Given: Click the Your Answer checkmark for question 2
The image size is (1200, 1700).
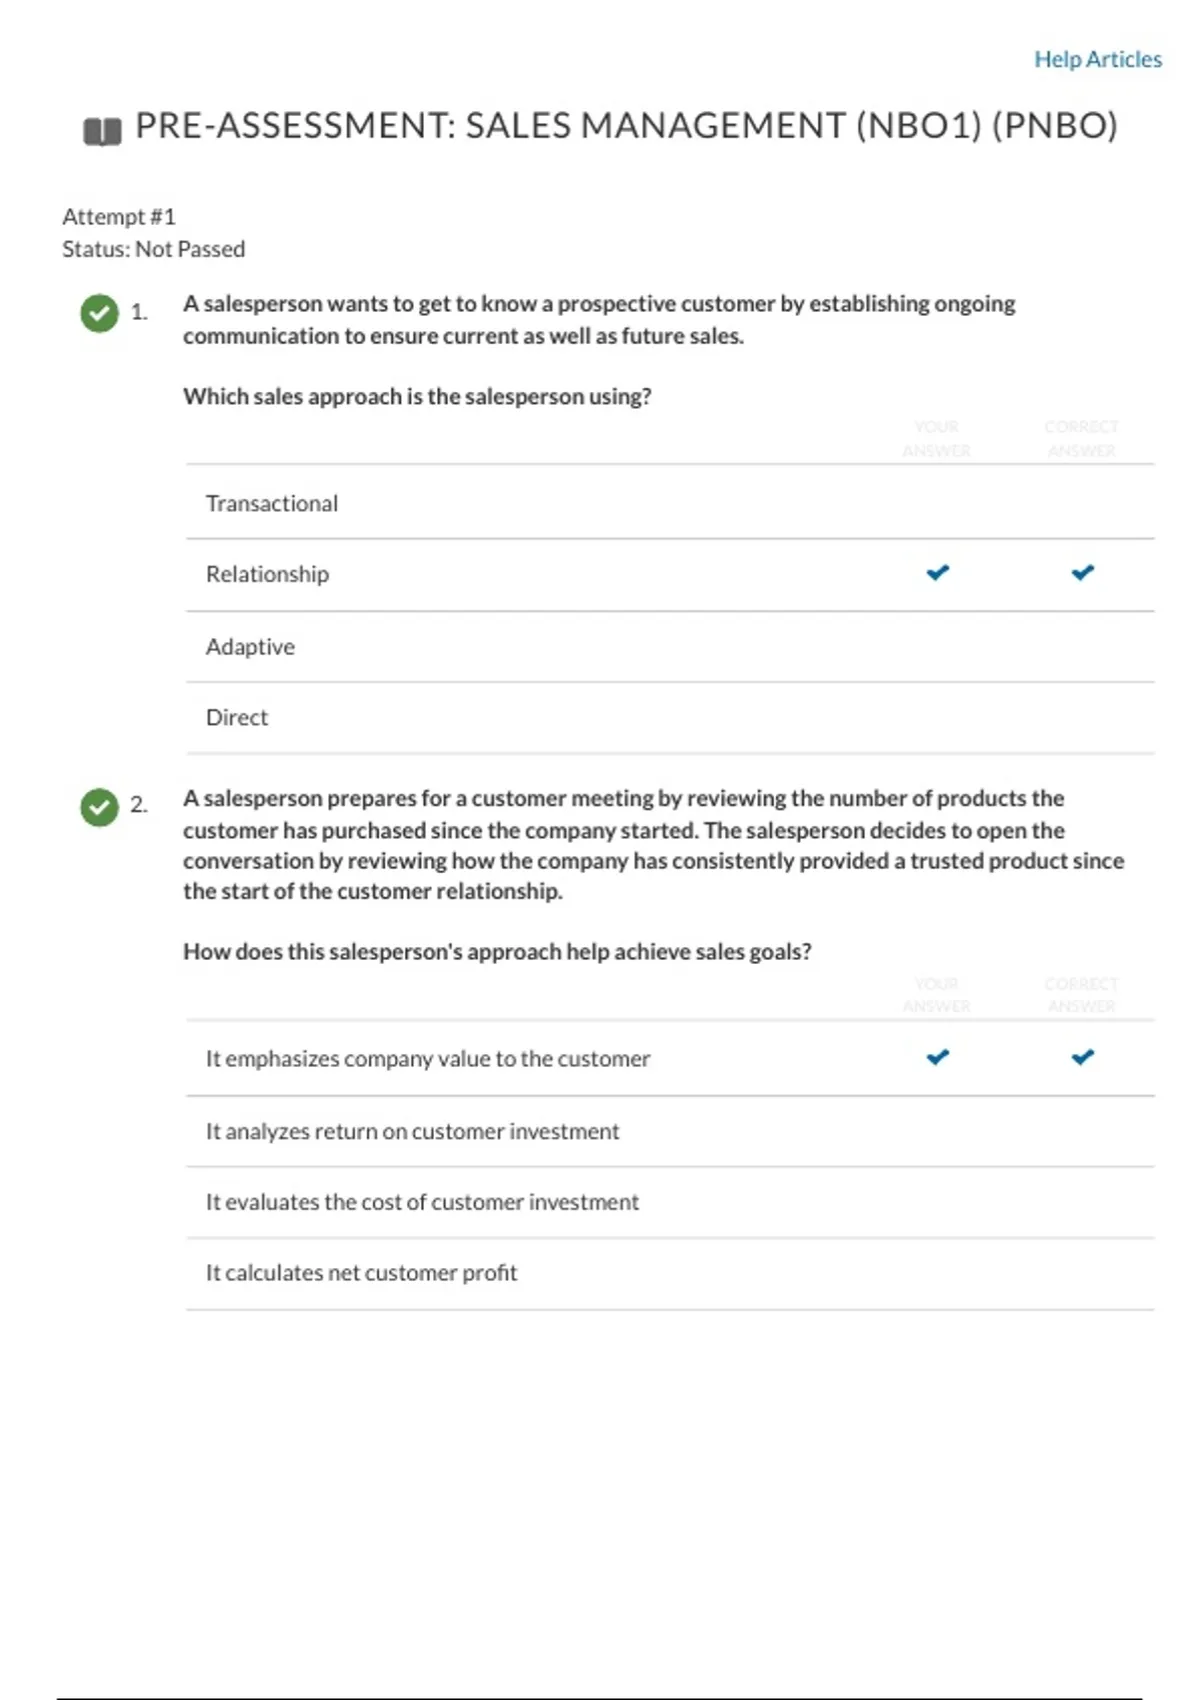Looking at the screenshot, I should pos(936,1056).
